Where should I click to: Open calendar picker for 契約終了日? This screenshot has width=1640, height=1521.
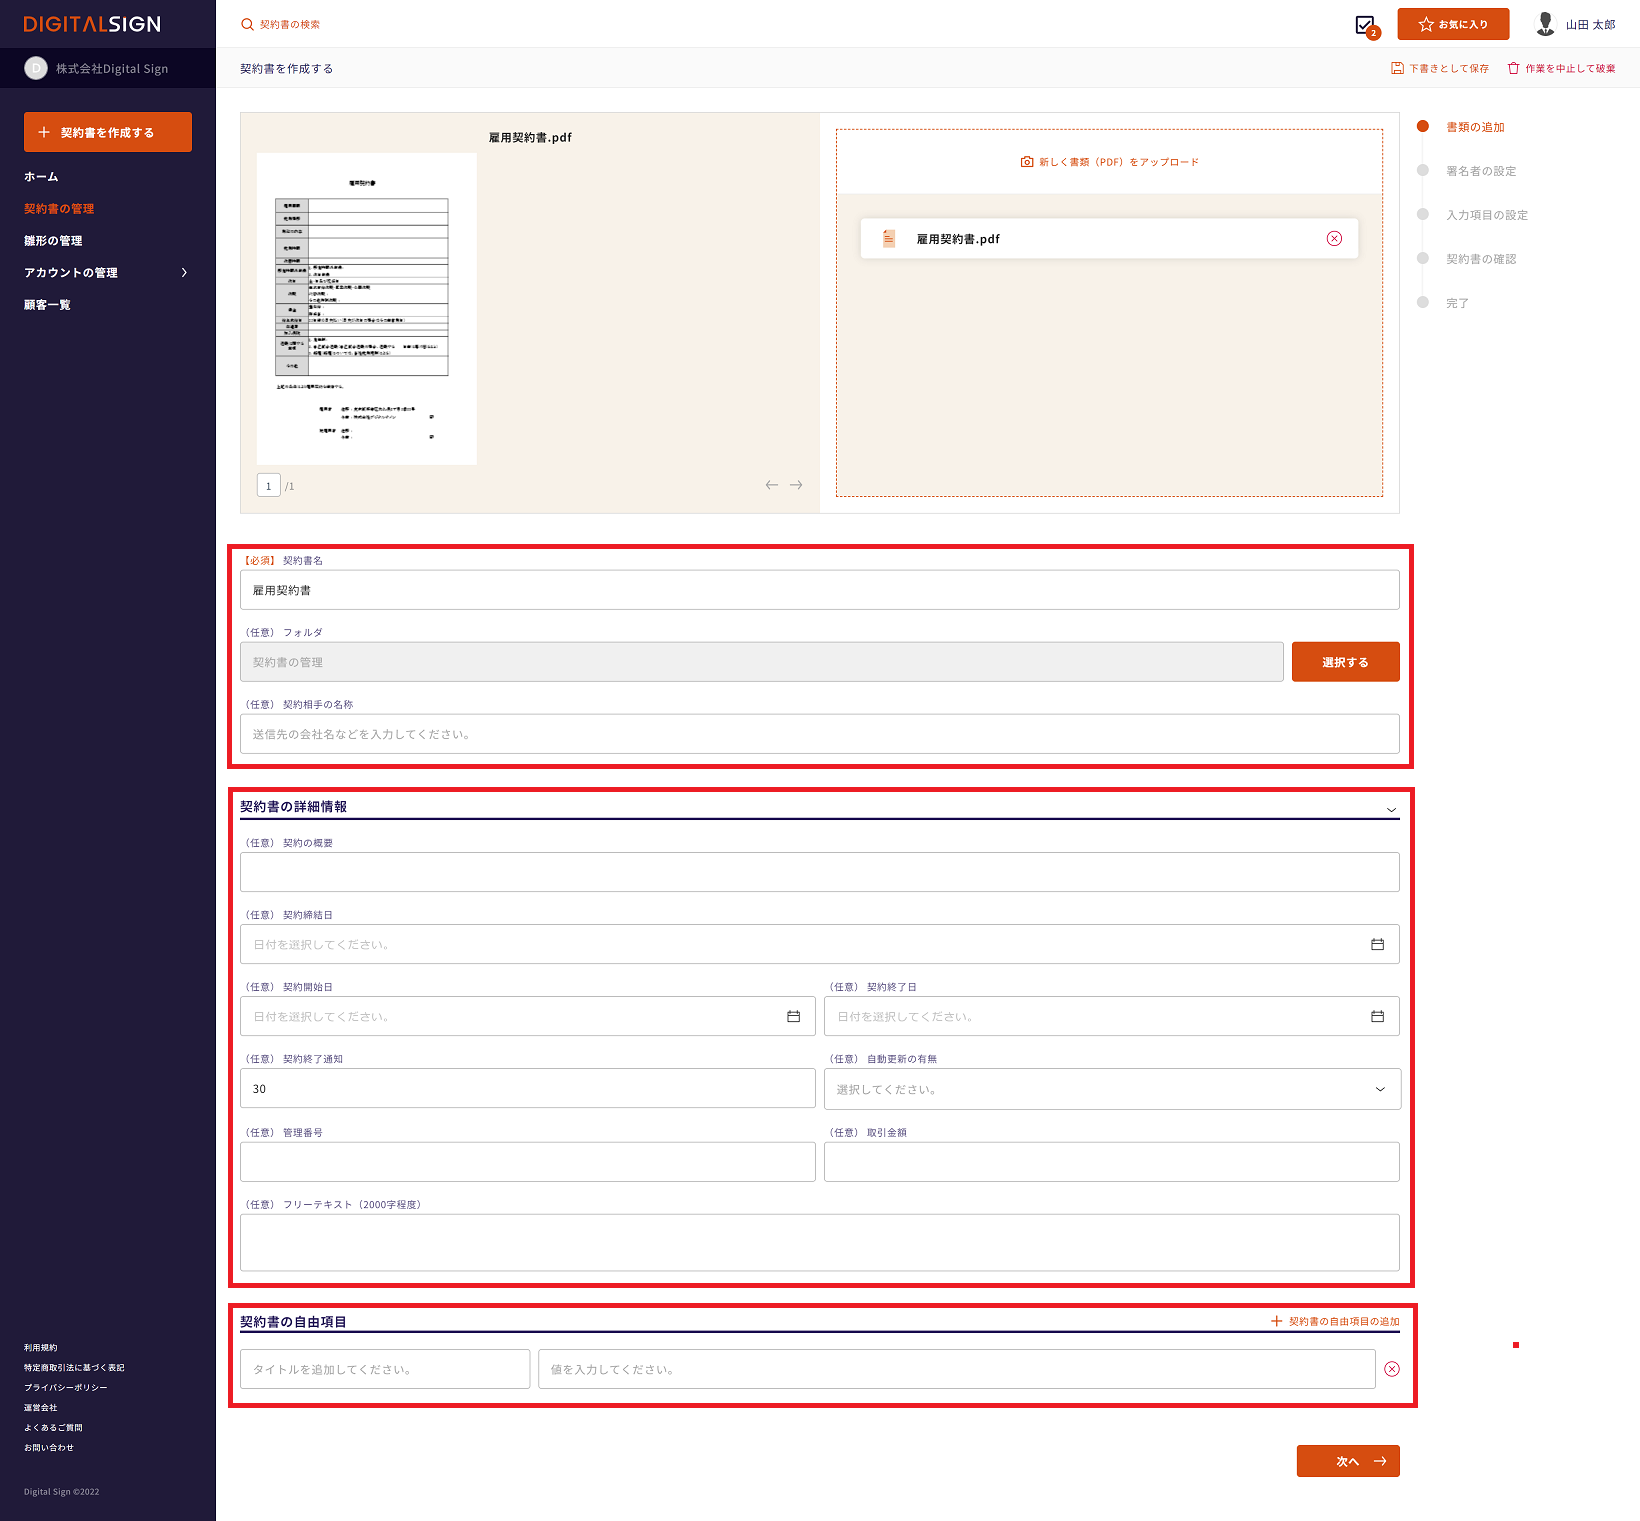1377,1016
